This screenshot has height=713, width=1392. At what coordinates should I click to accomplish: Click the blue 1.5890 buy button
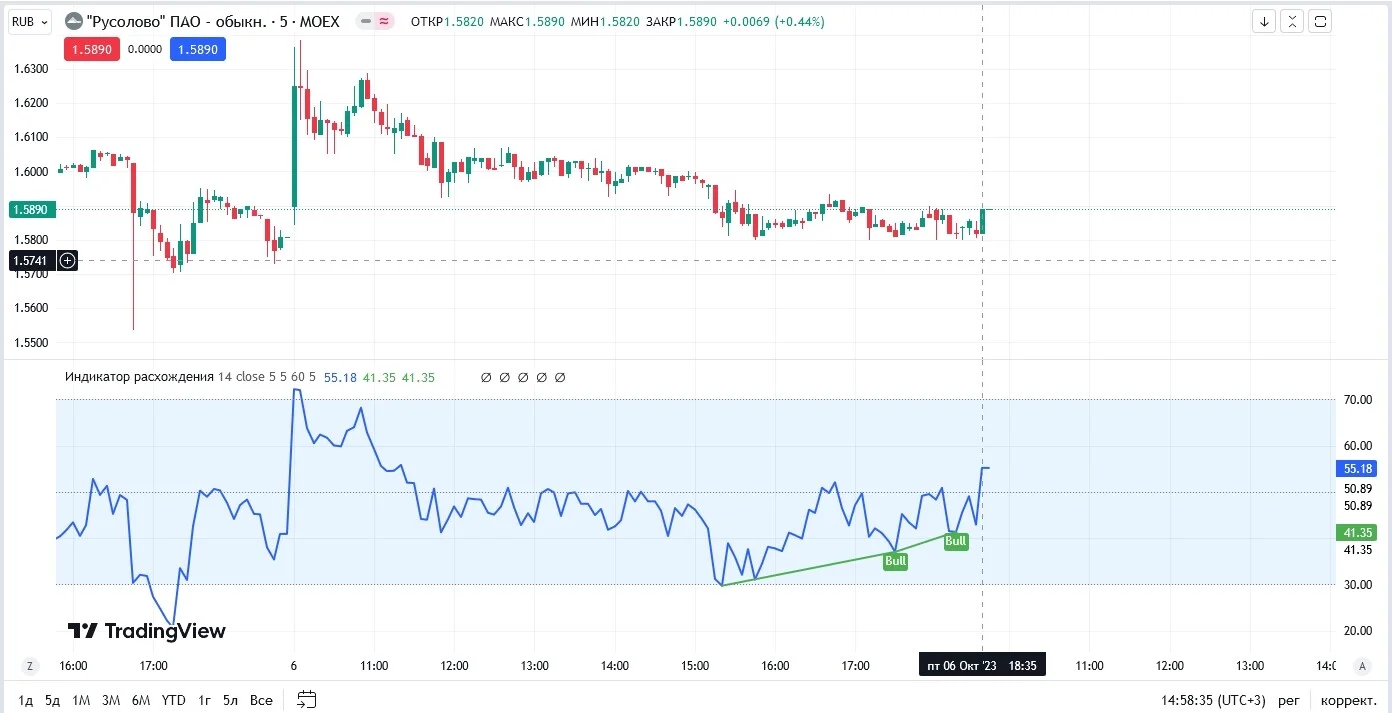pyautogui.click(x=198, y=48)
